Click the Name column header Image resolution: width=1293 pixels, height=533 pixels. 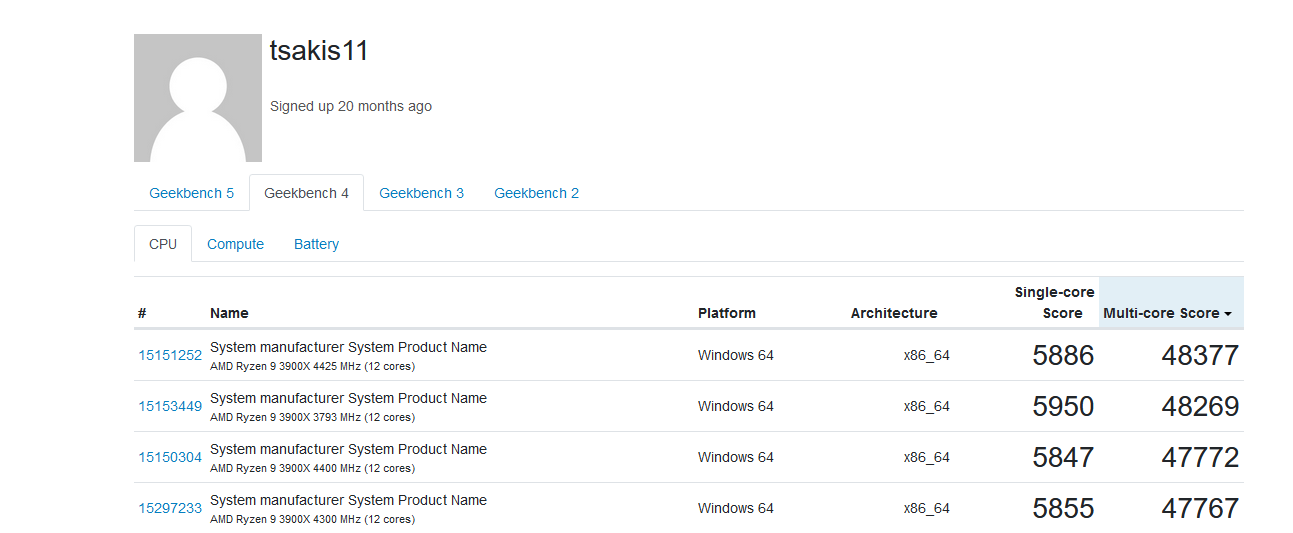[x=229, y=313]
